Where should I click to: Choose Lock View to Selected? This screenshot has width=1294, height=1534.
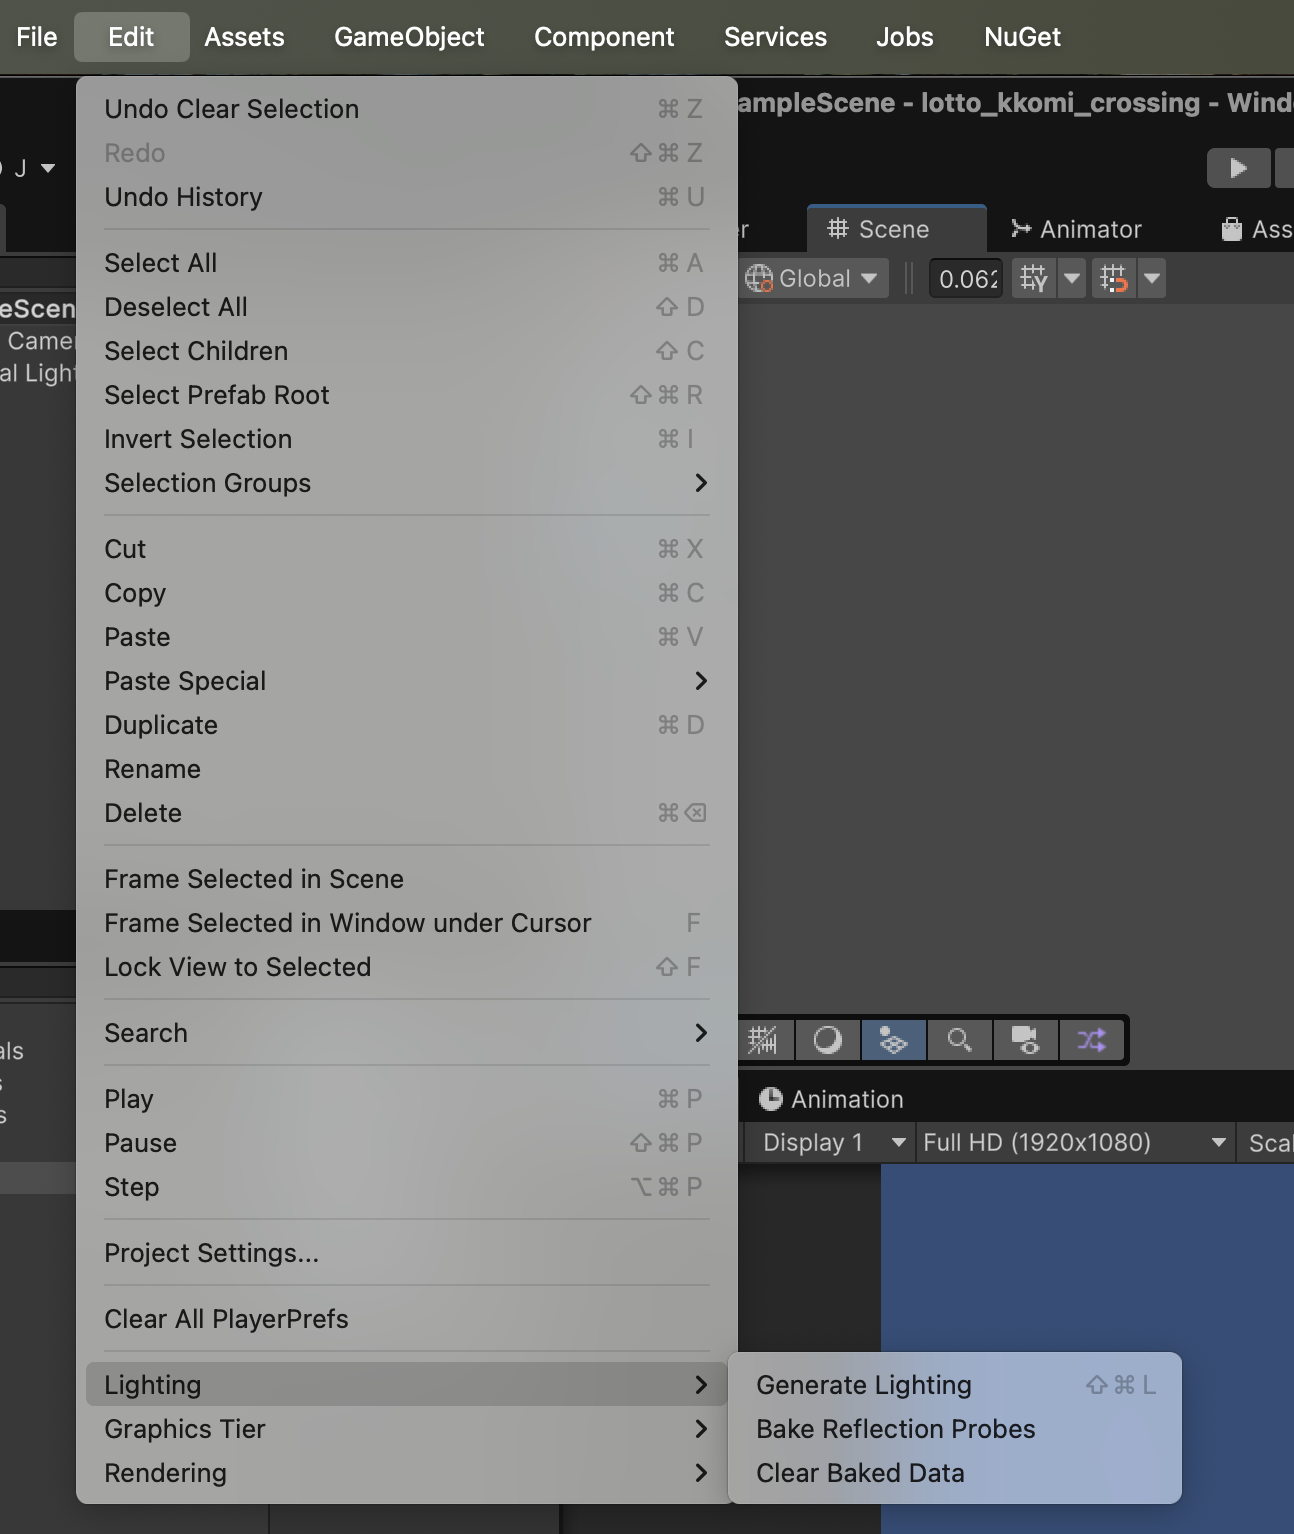click(x=406, y=967)
